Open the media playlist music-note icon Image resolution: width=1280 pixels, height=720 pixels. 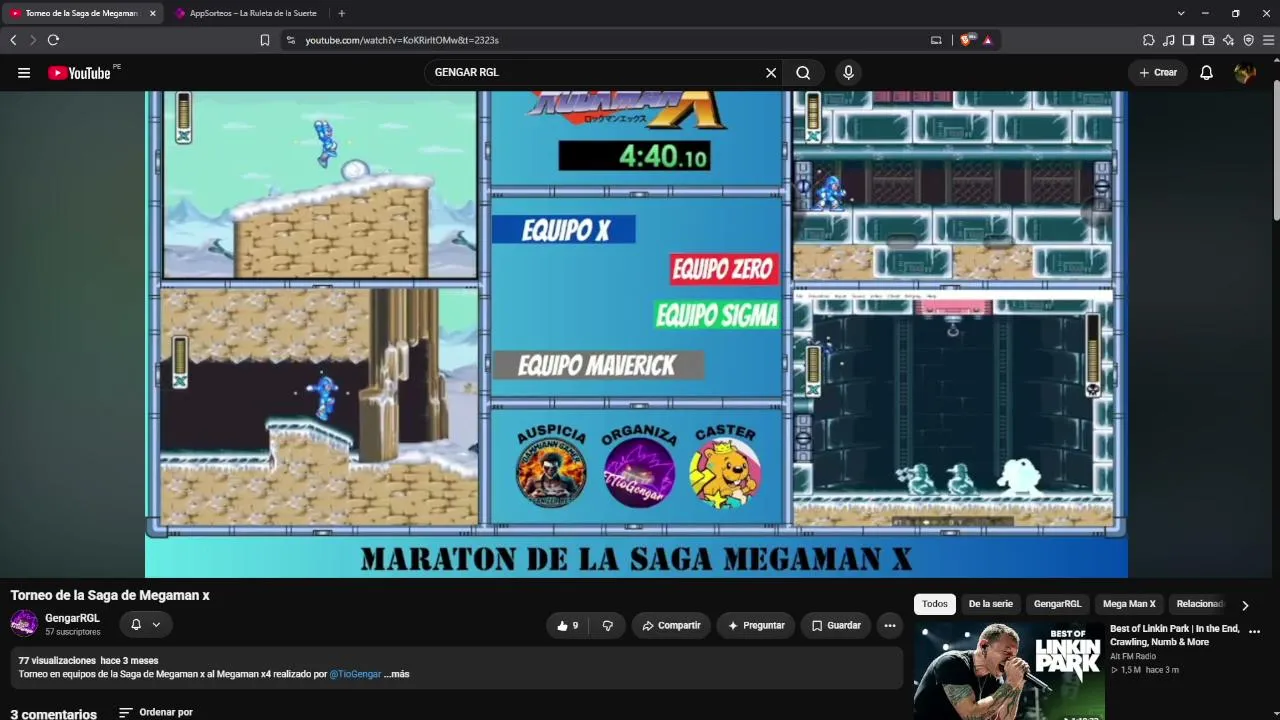(x=1168, y=40)
